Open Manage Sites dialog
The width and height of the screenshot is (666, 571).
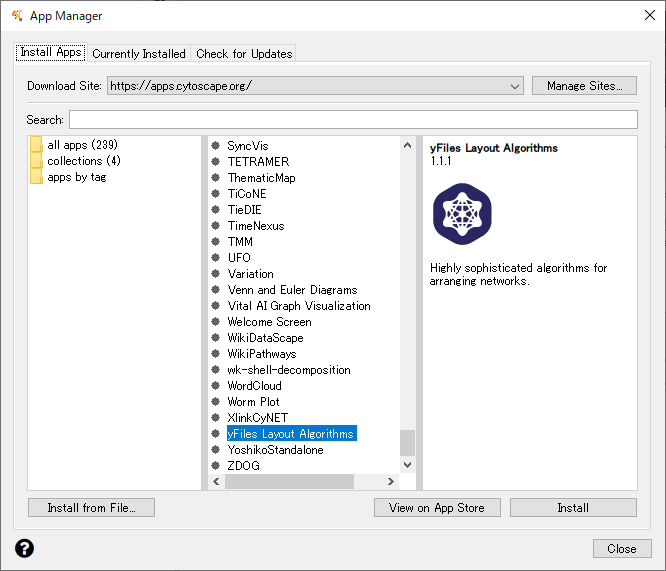[x=584, y=86]
